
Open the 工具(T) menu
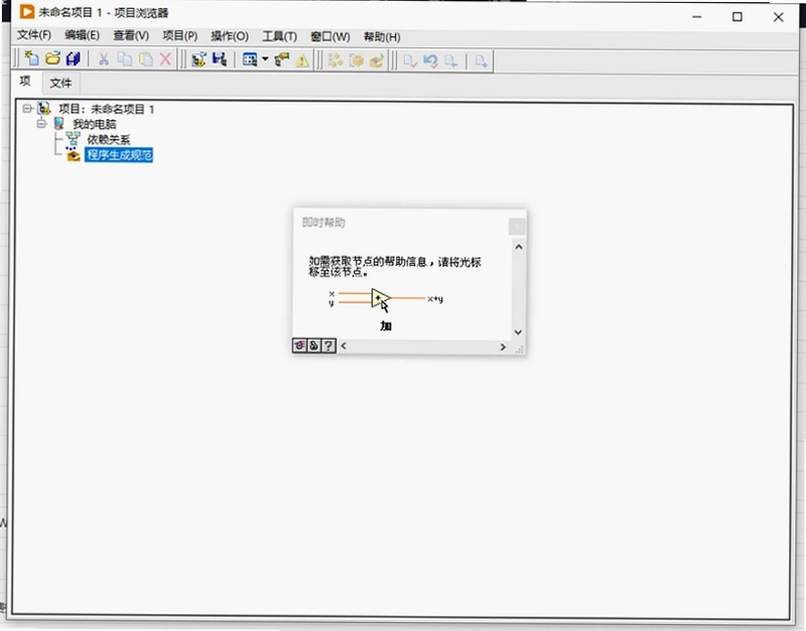(280, 36)
